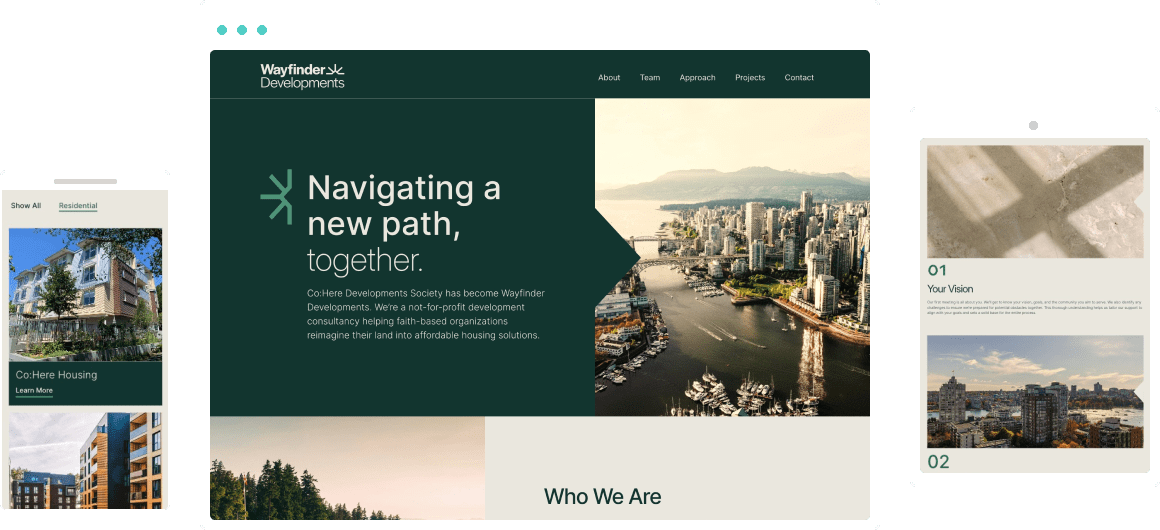
Task: Click the Vancouver aerial skyline hero image
Action: tap(732, 257)
